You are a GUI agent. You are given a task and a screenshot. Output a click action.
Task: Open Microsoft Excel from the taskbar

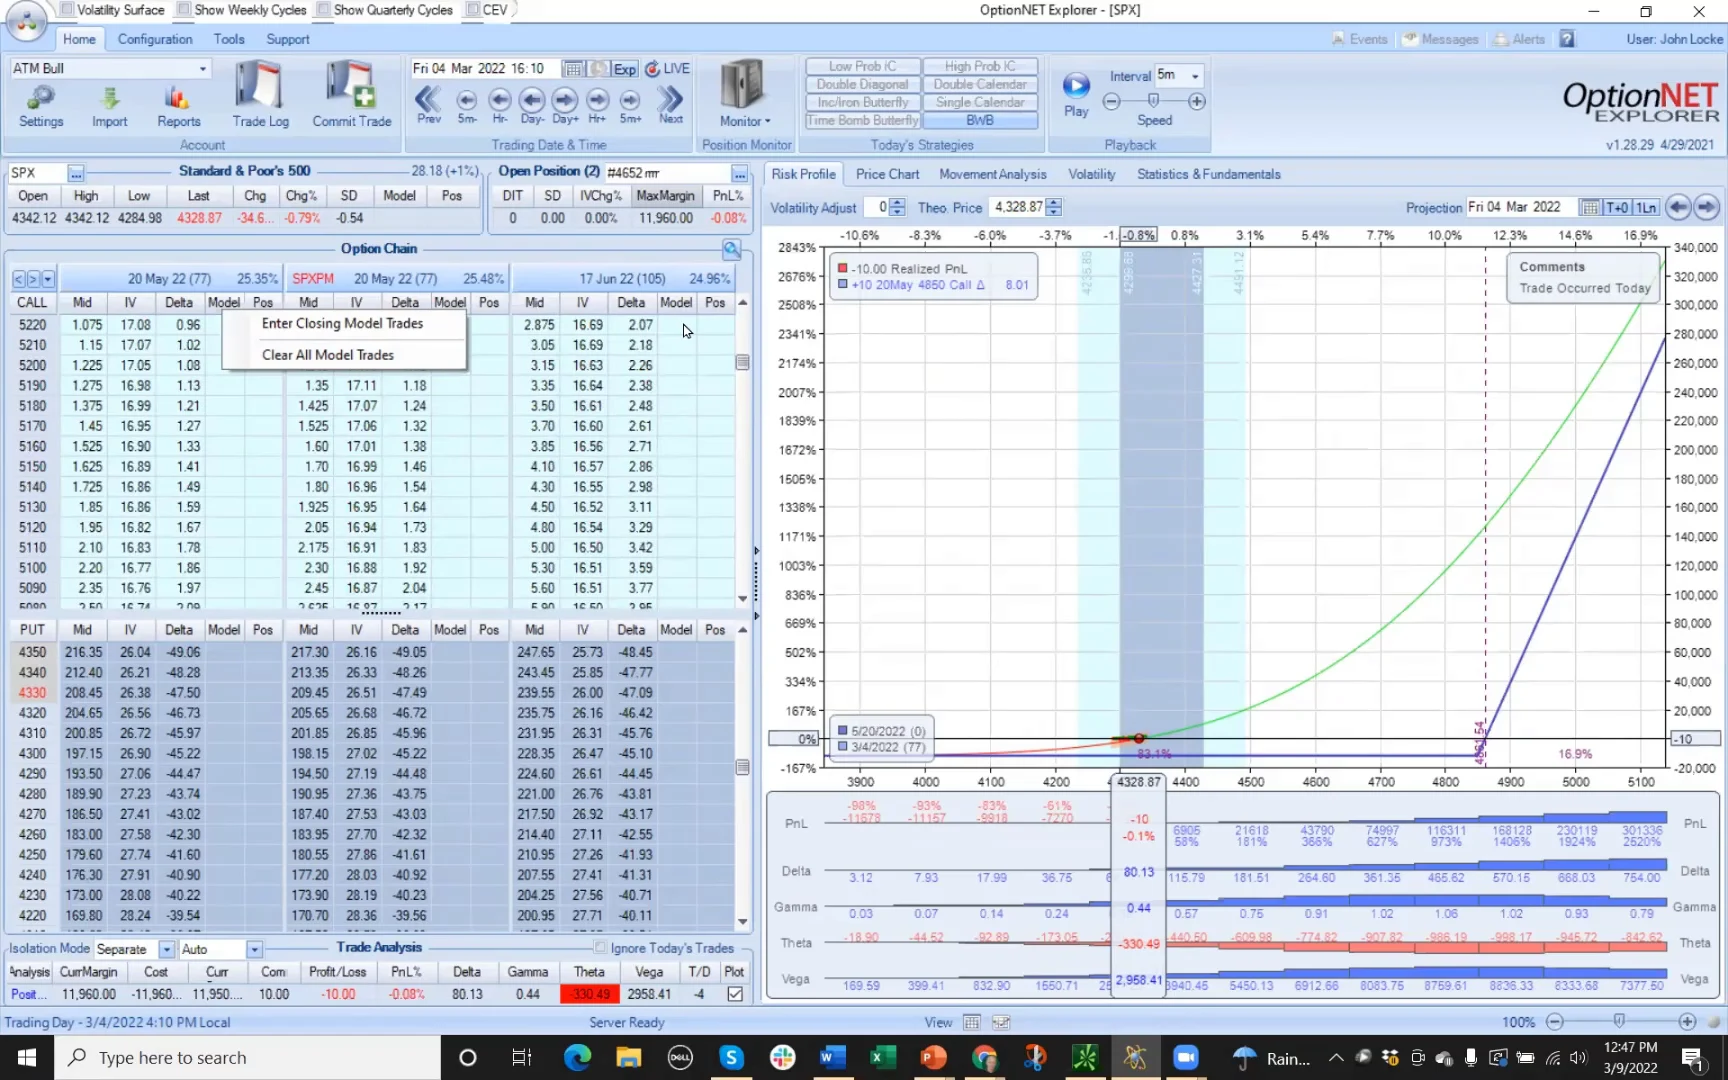pos(883,1057)
